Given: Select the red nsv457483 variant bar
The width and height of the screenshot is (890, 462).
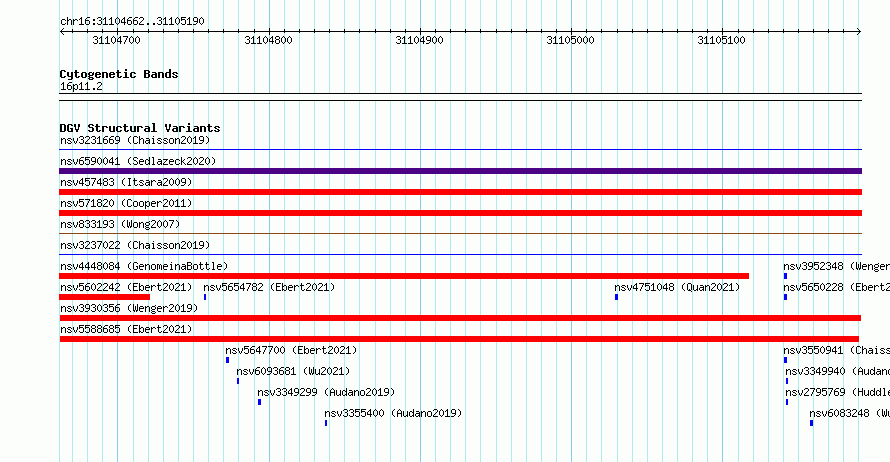Looking at the screenshot, I should pos(460,192).
